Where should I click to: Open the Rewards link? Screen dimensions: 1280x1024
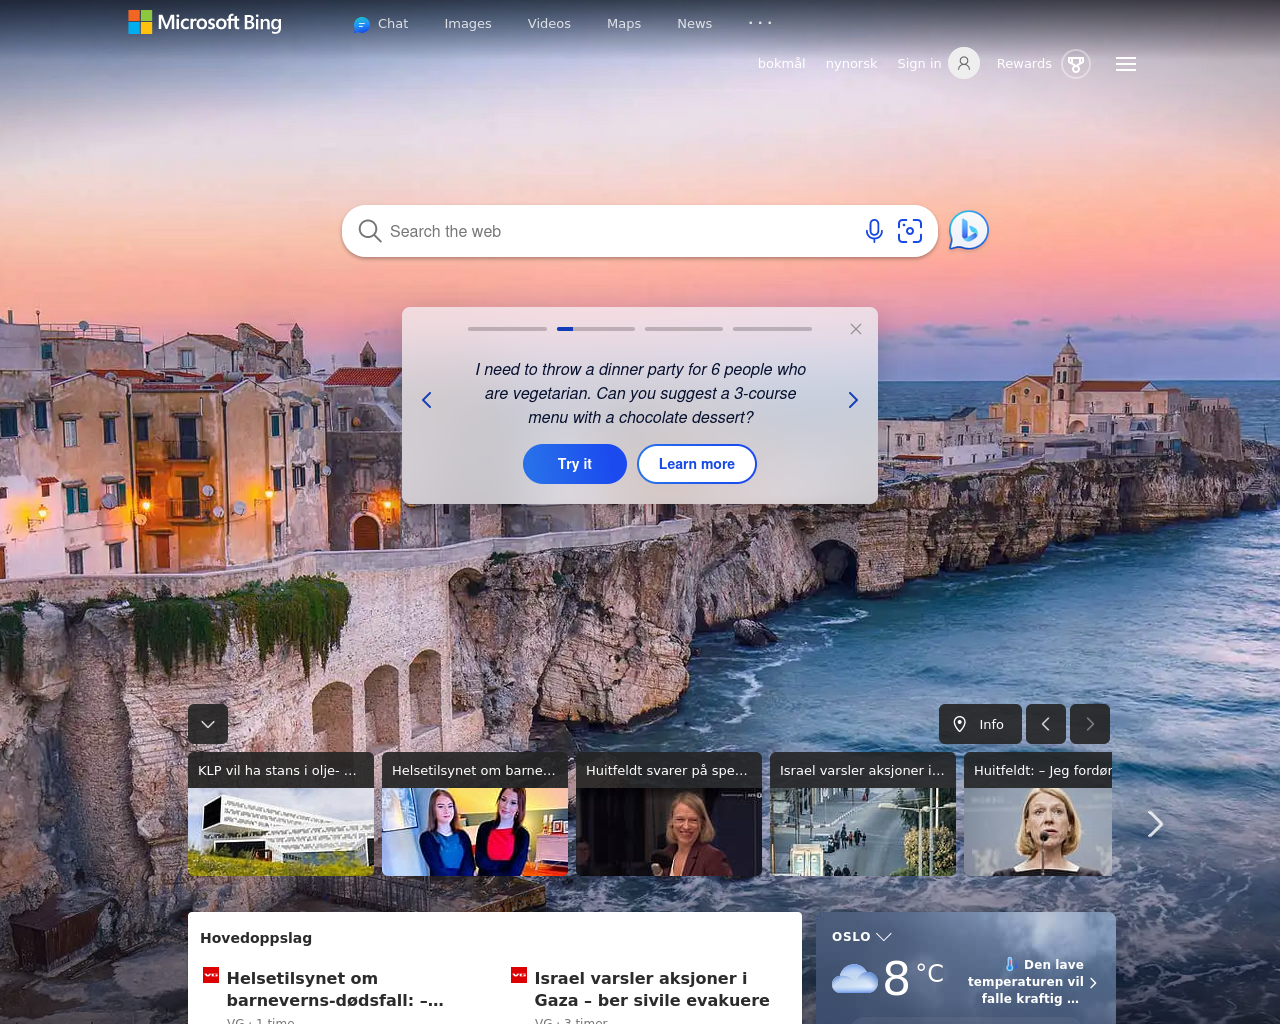1024,64
